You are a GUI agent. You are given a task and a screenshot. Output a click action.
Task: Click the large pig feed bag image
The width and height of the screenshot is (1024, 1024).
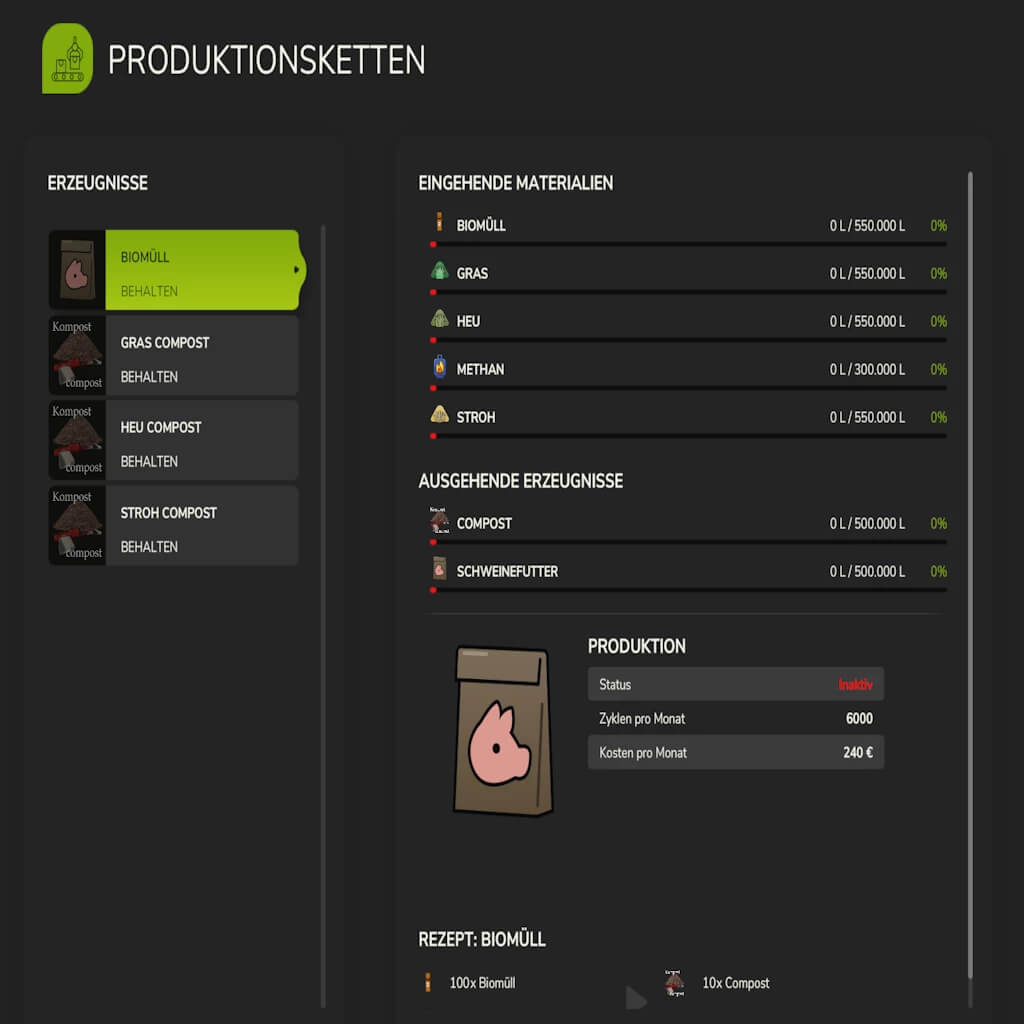pos(503,730)
